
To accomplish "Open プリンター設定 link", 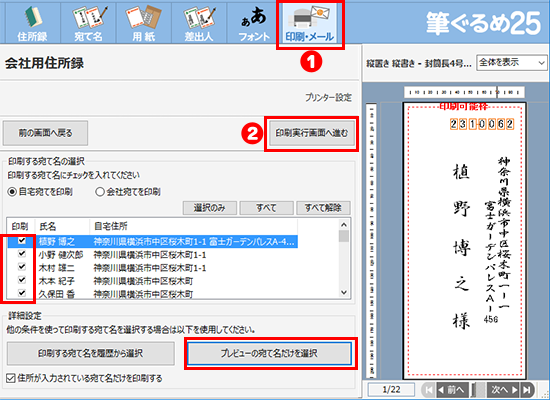I will point(328,98).
